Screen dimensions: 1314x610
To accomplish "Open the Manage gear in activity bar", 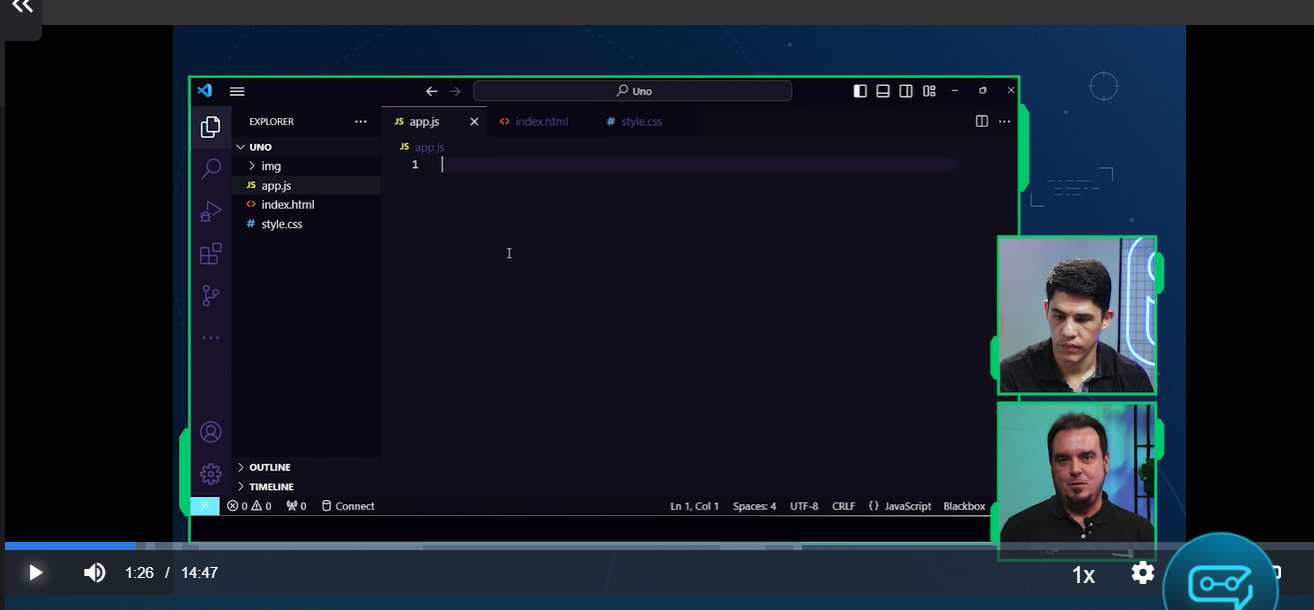I will coord(210,474).
